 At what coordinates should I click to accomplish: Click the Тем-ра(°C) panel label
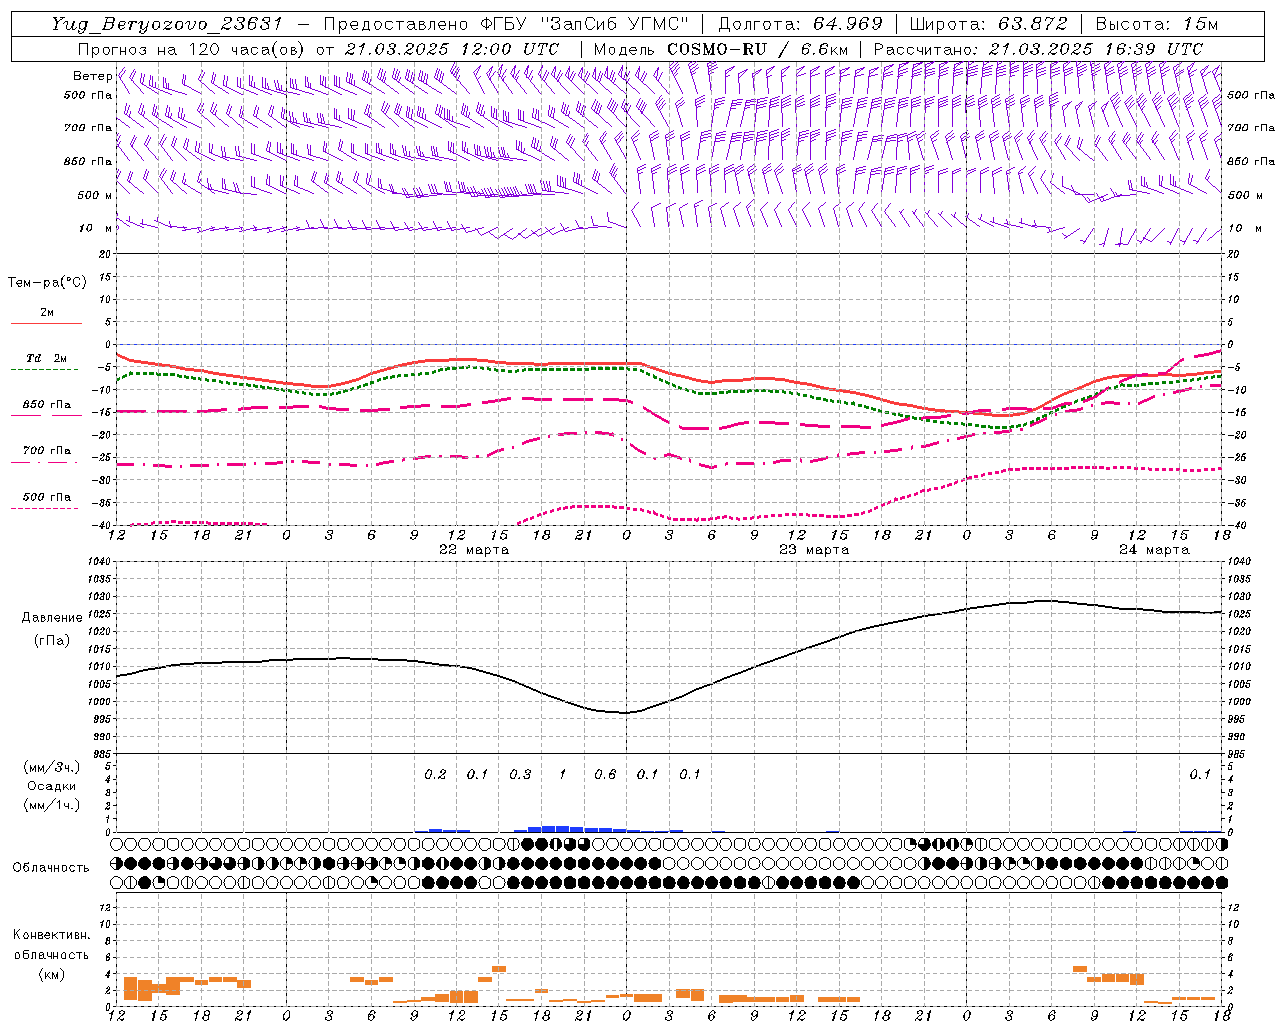click(x=47, y=283)
